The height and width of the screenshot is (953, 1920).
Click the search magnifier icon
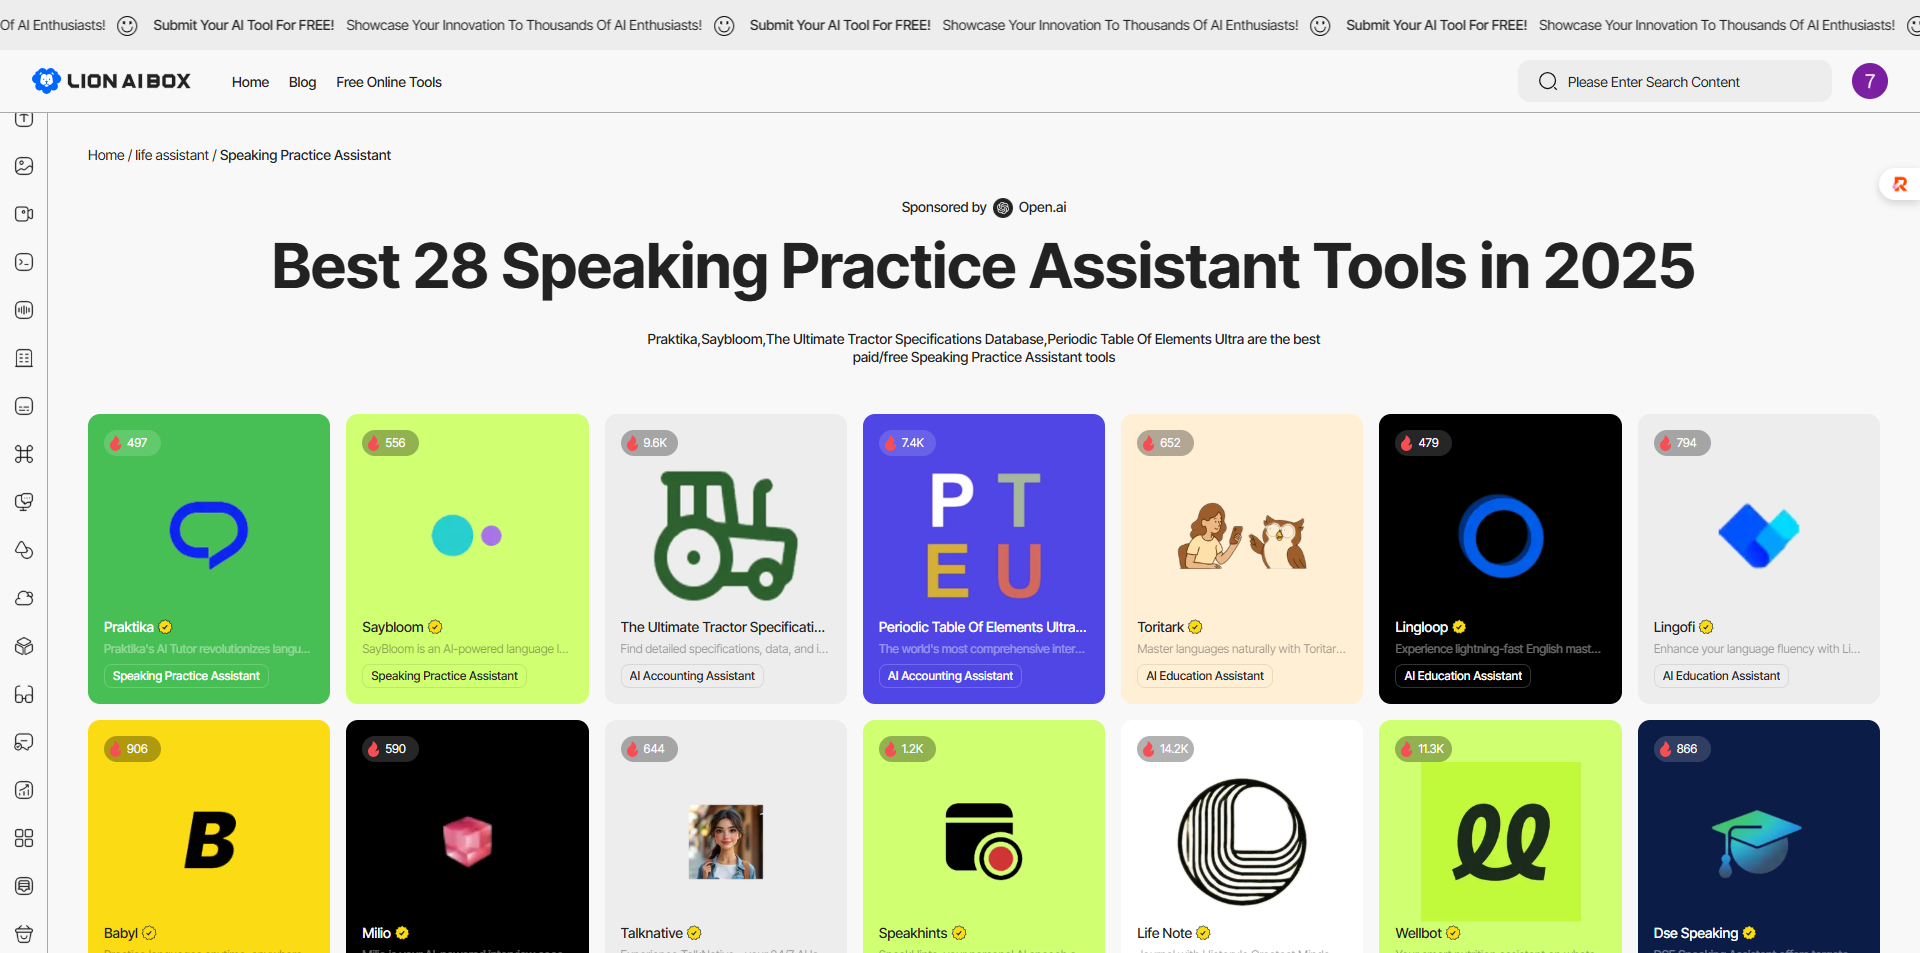(x=1548, y=81)
